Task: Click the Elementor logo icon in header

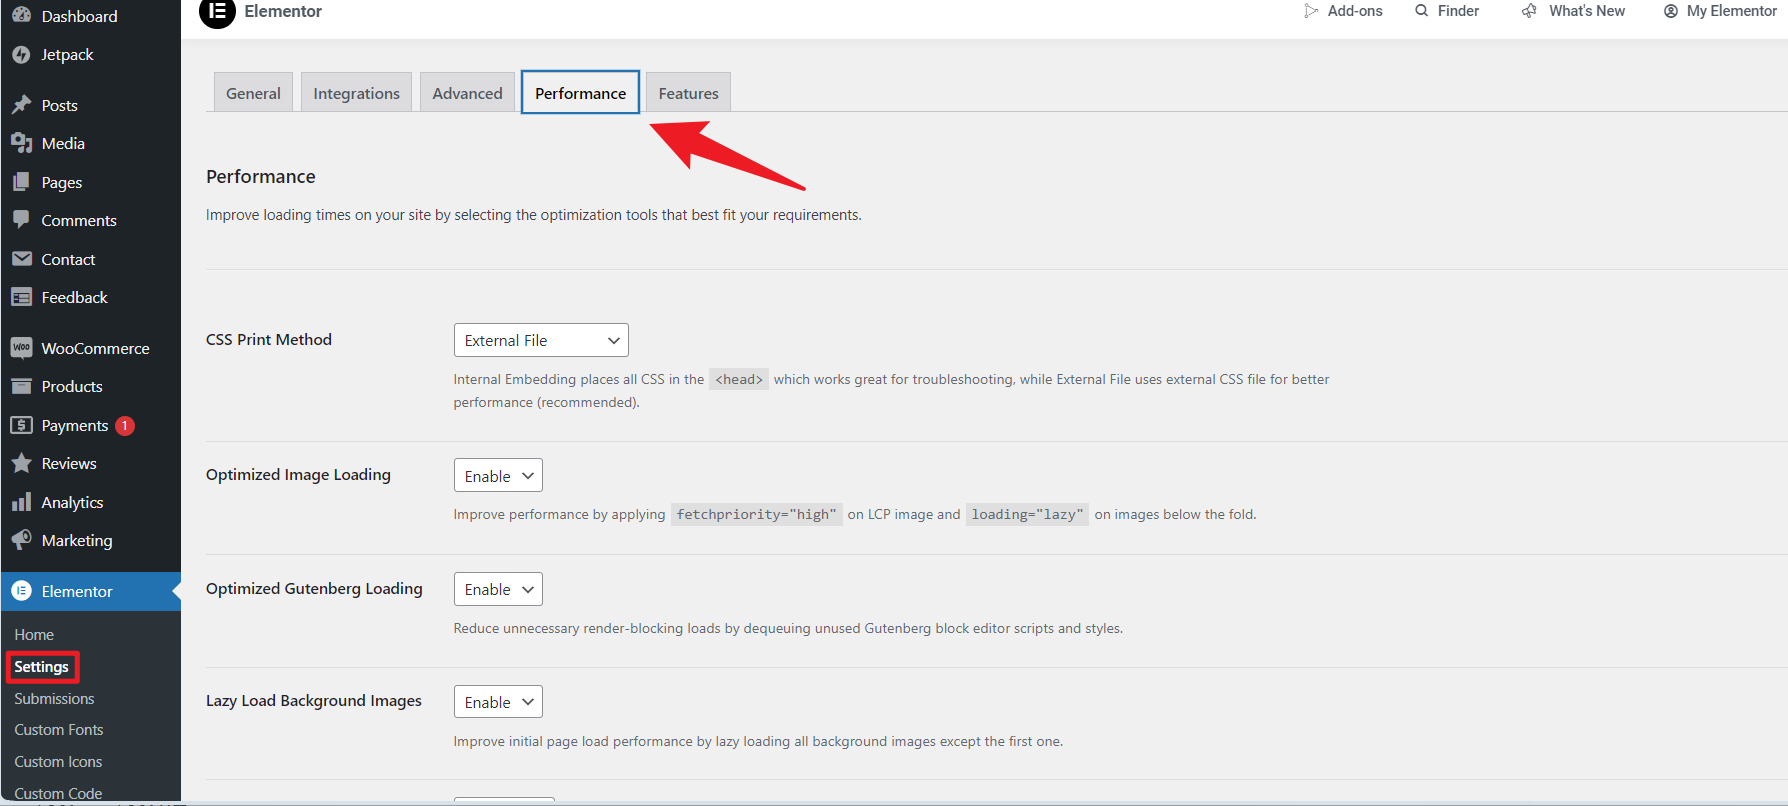Action: [x=217, y=12]
